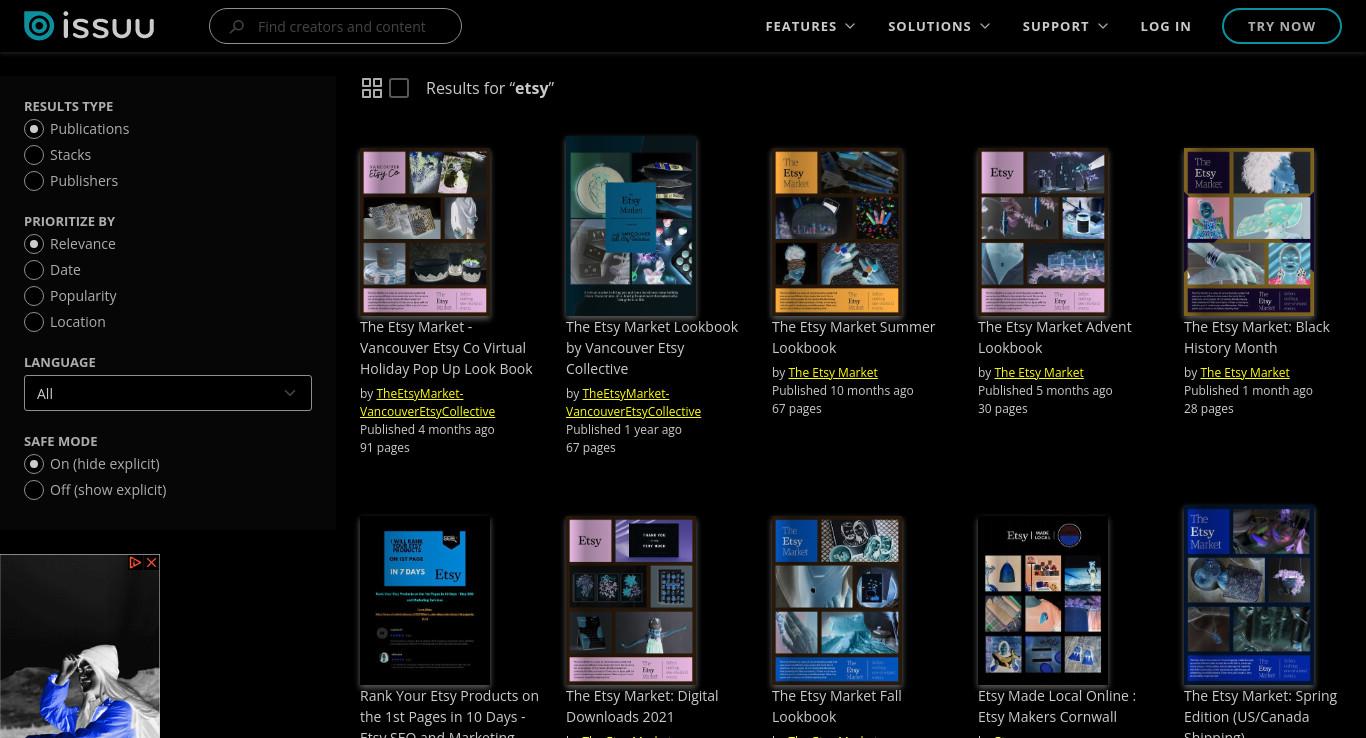Expand the Support menu

coord(1065,26)
